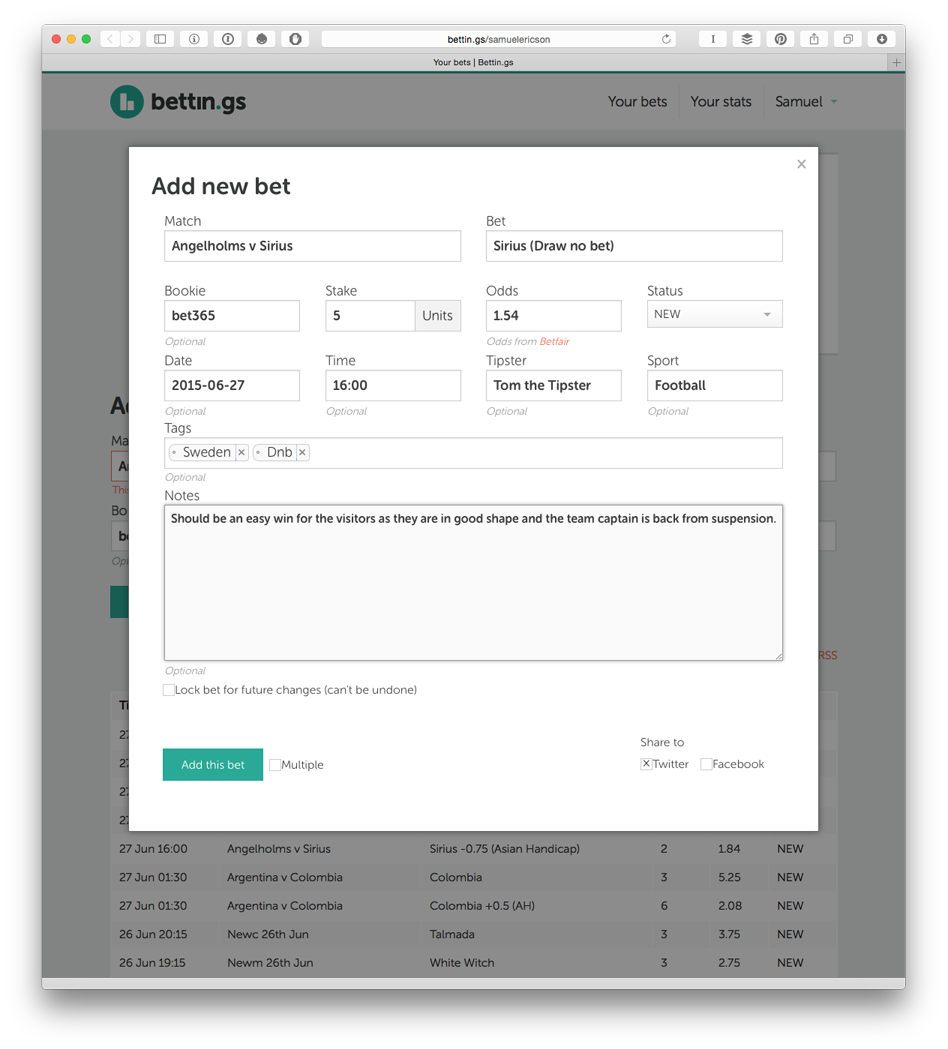Enable the Multiple checkbox
The height and width of the screenshot is (1049, 948).
[x=275, y=765]
